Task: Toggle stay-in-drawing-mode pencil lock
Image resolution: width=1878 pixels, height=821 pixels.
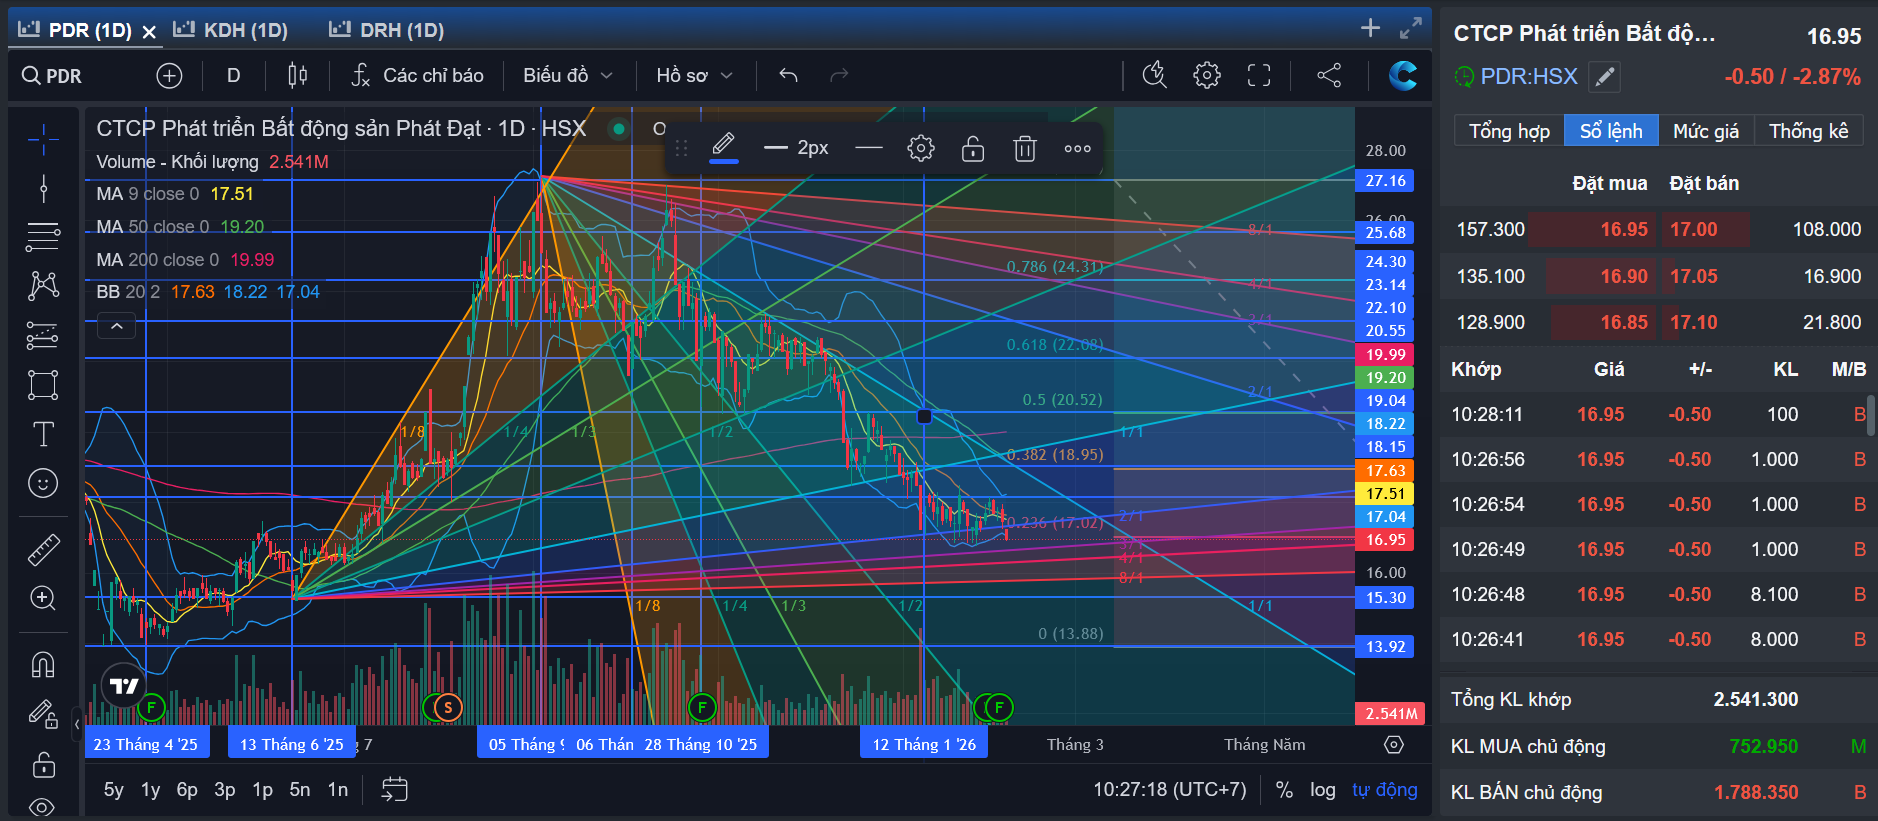Action: pyautogui.click(x=43, y=714)
